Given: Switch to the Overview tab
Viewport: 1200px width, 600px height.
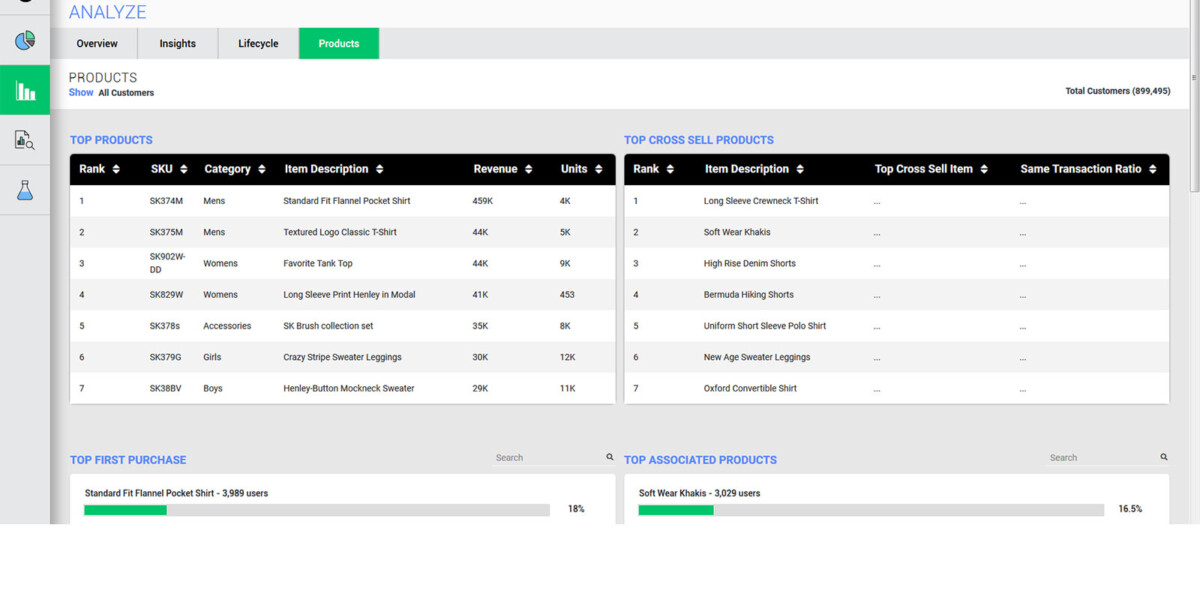Looking at the screenshot, I should (97, 43).
